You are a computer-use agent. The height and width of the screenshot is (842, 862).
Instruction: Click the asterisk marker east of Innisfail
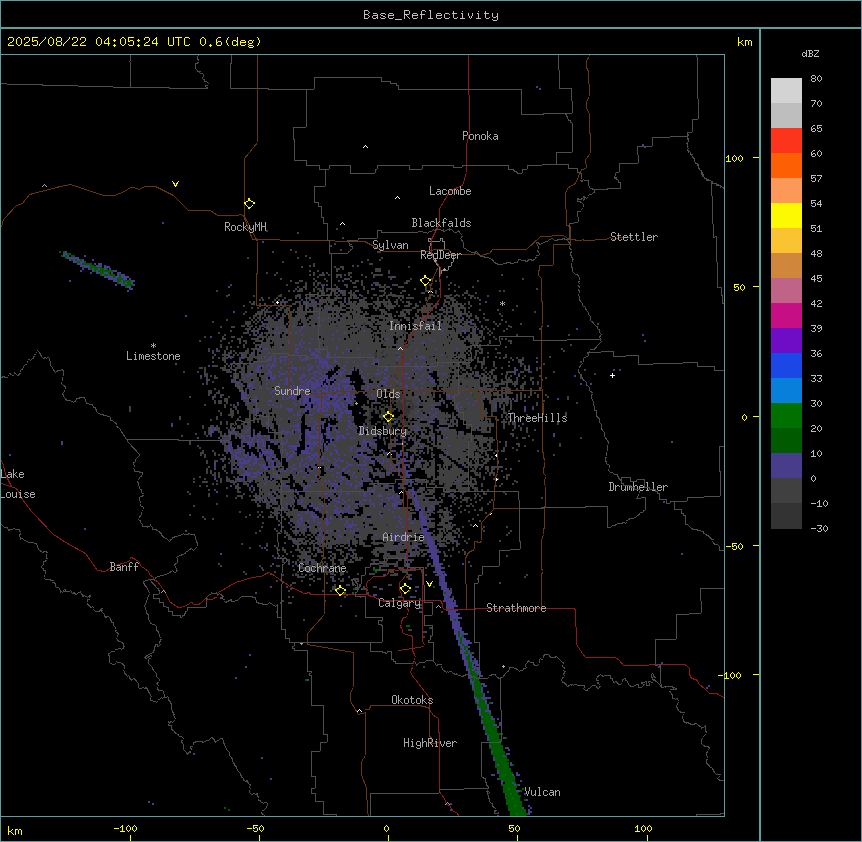click(x=502, y=304)
